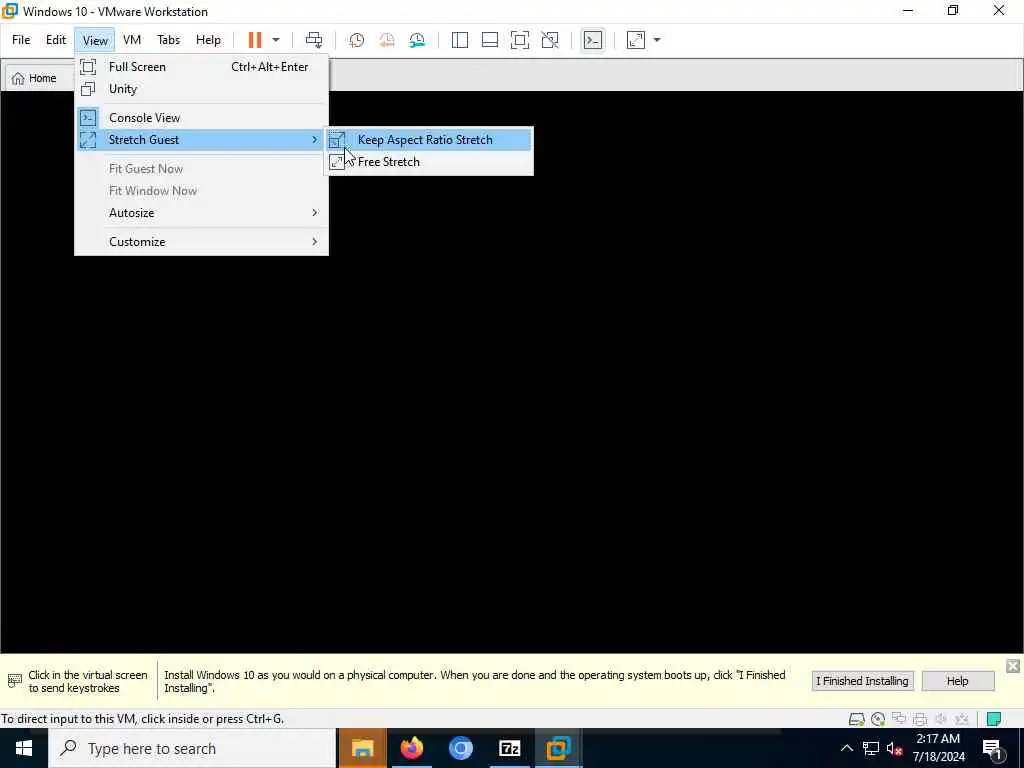Click the sound card status icon
The width and height of the screenshot is (1024, 768).
point(940,719)
